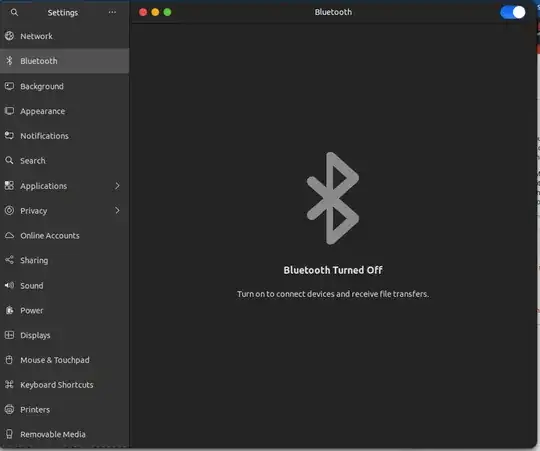Click the Bluetooth title in header bar
The height and width of the screenshot is (451, 540).
[x=333, y=12]
